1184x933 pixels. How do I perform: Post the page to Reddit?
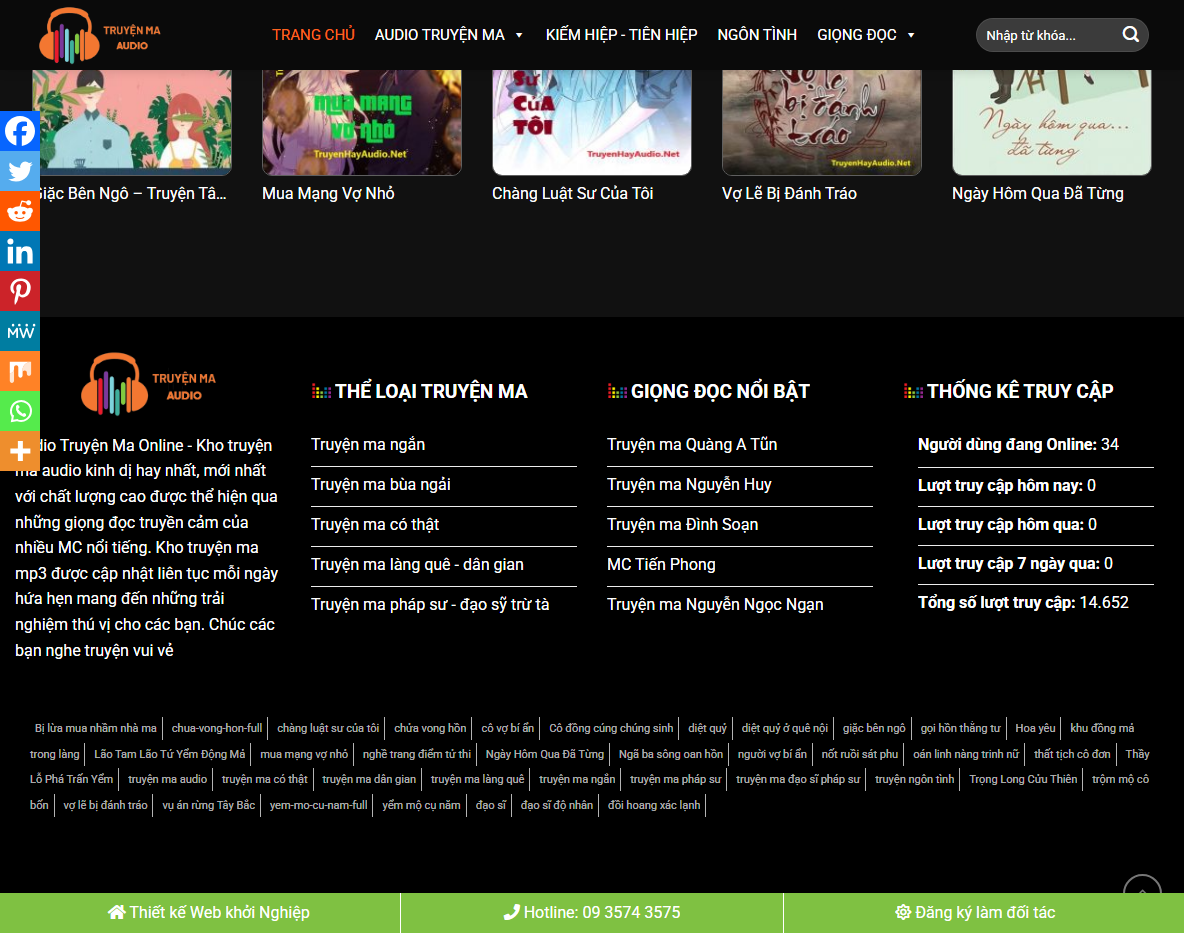pyautogui.click(x=20, y=211)
